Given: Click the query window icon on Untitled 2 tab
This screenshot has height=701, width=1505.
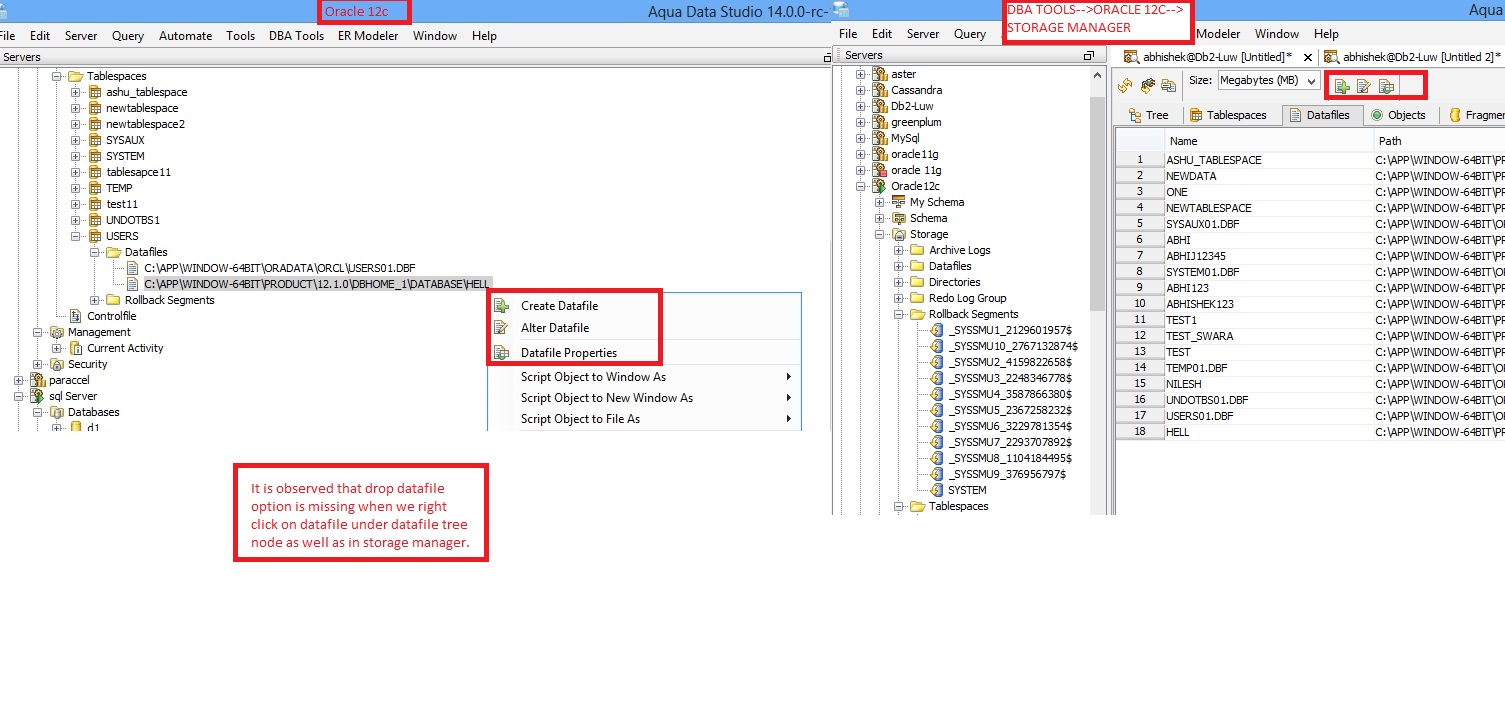Looking at the screenshot, I should (1330, 57).
